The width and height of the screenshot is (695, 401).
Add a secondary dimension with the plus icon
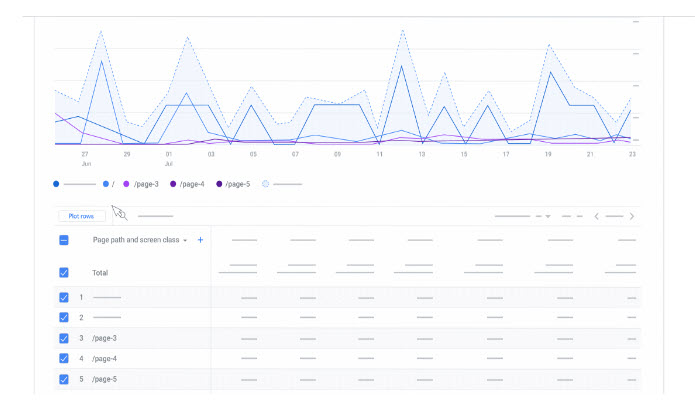pos(200,240)
